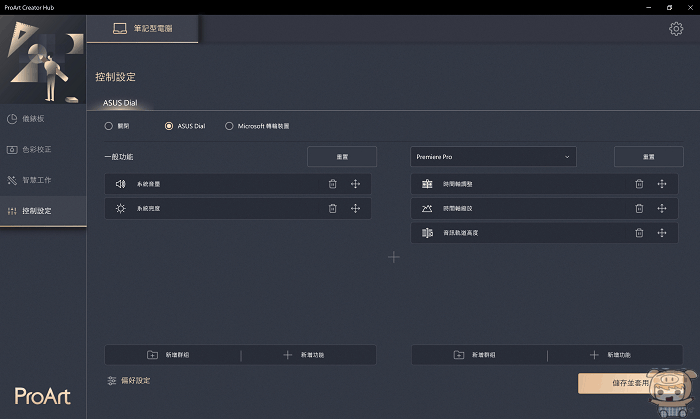
Task: Expand the Premiere Pro application dropdown
Action: coord(493,157)
